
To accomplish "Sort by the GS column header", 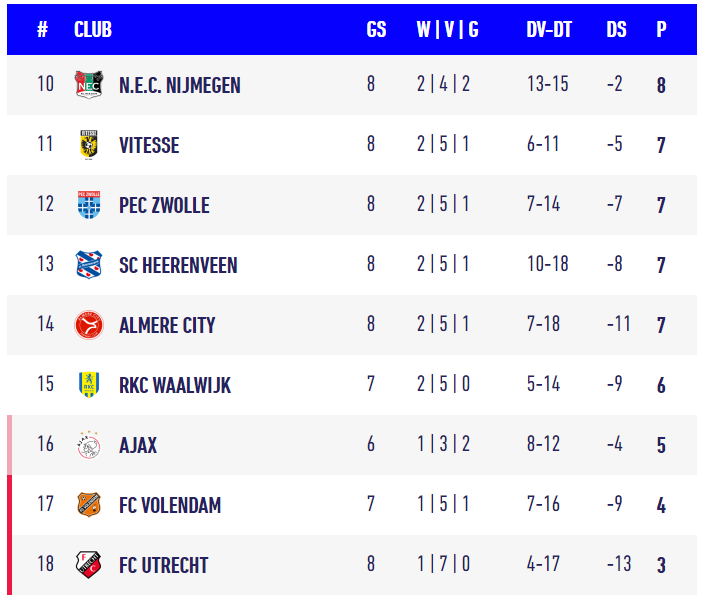I will point(376,30).
